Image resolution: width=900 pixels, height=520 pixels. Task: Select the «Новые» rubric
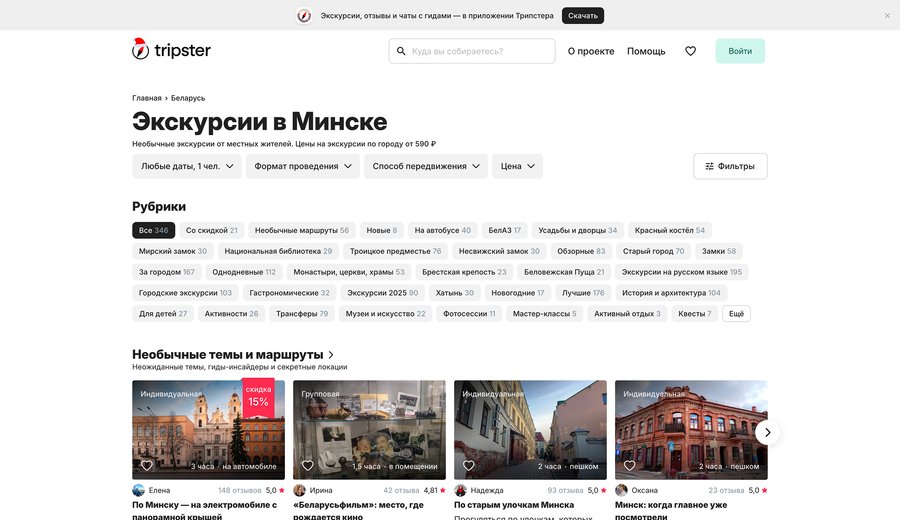(382, 230)
